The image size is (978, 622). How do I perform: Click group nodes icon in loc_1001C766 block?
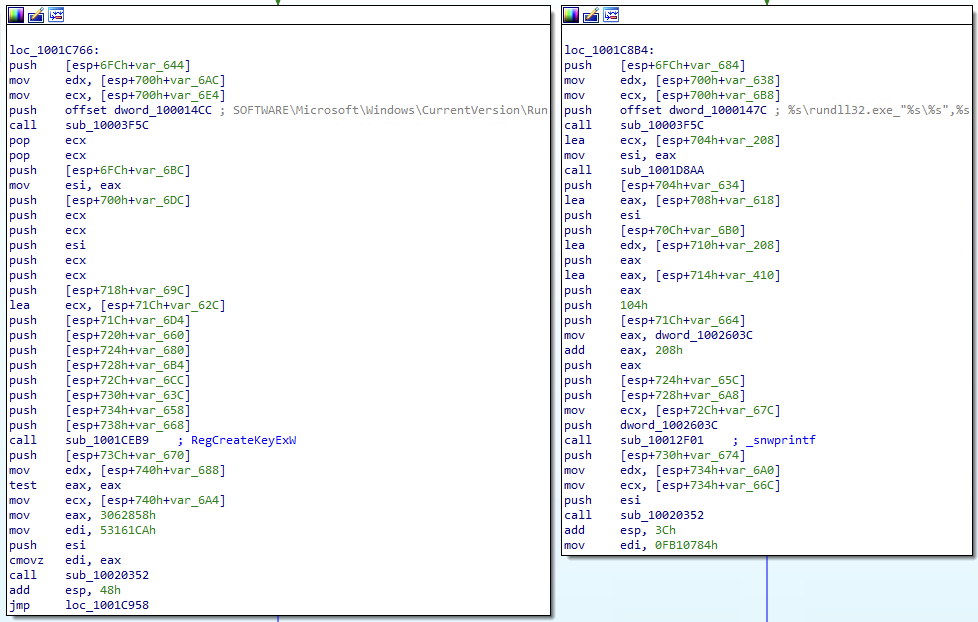56,16
